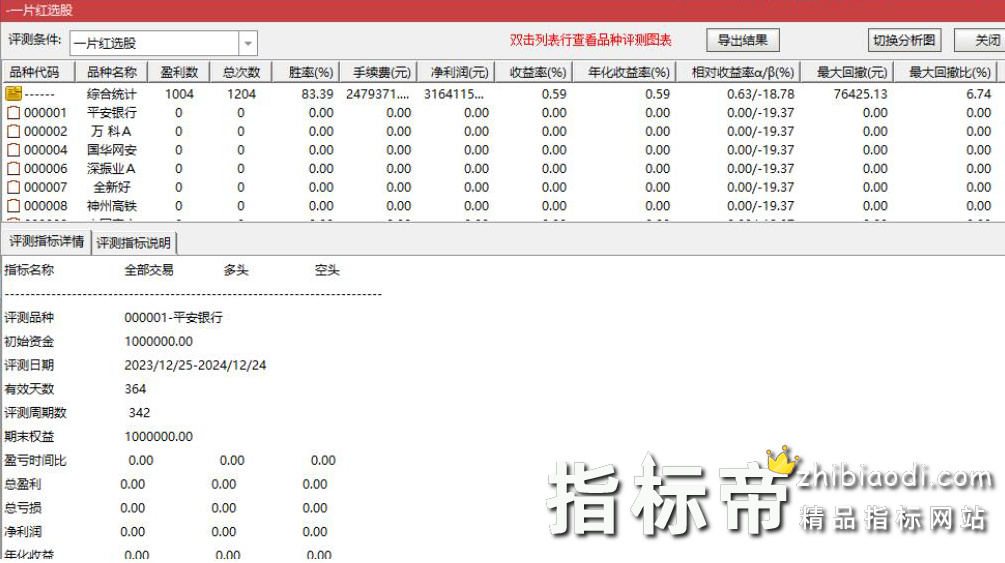Sort by 相对收益率α/β(%) column header

[738, 72]
